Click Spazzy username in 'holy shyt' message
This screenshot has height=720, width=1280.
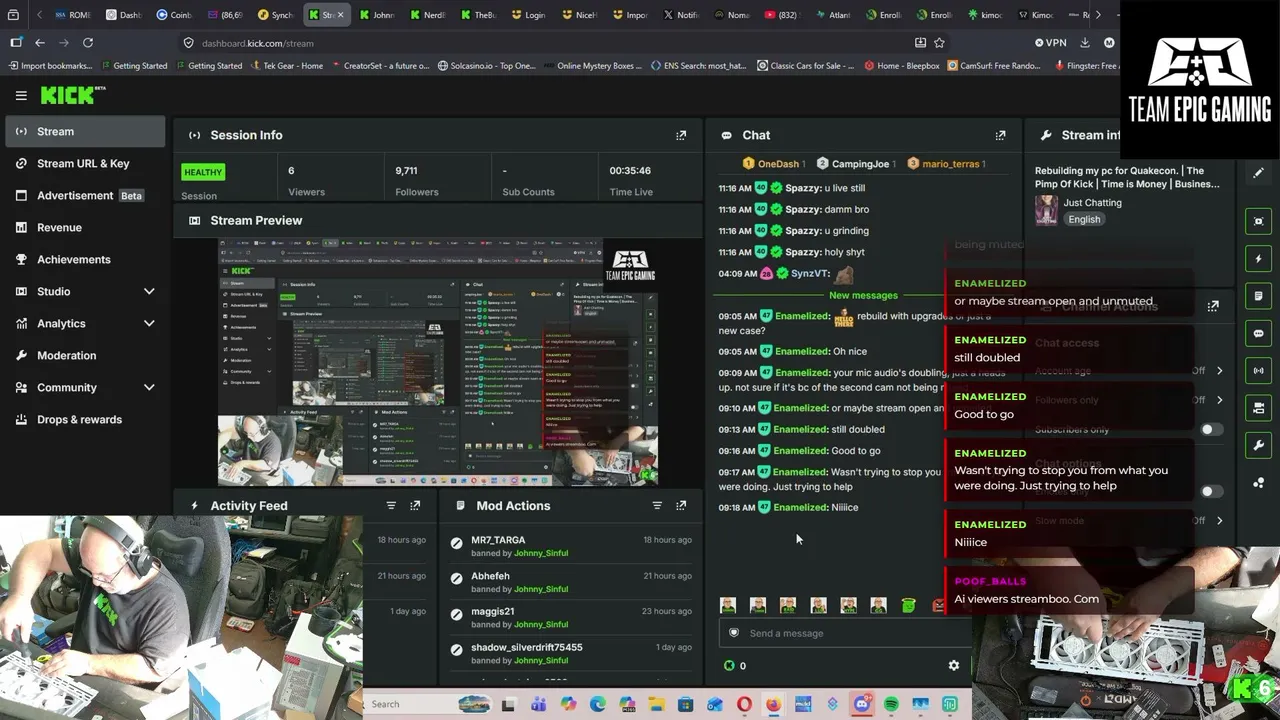coord(802,252)
